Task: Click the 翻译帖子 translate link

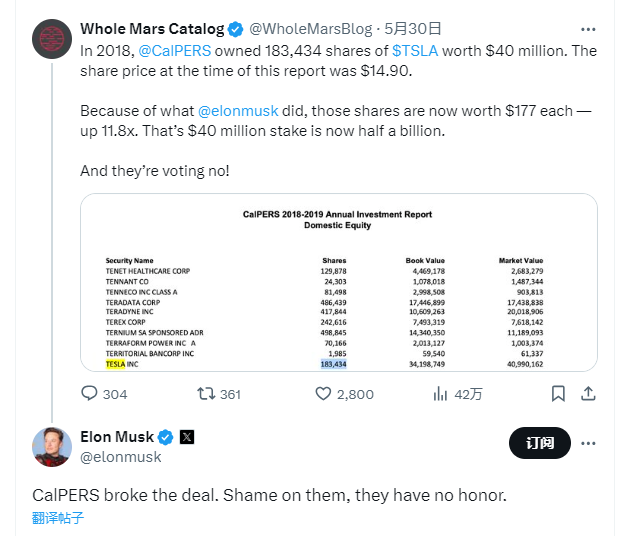Action: click(x=57, y=518)
